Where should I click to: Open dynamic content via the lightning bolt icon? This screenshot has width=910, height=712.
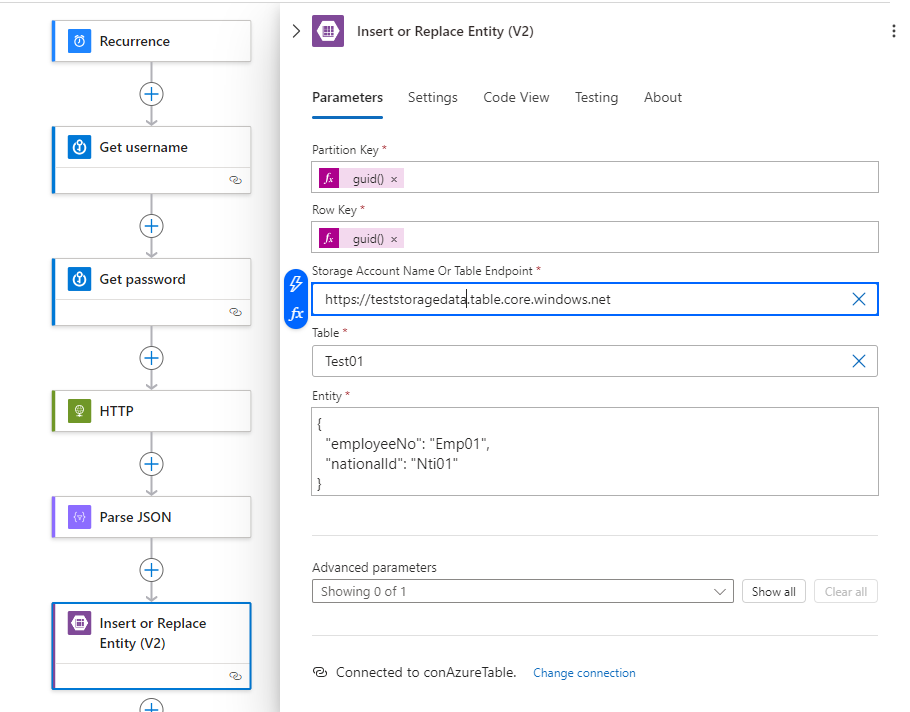coord(295,284)
